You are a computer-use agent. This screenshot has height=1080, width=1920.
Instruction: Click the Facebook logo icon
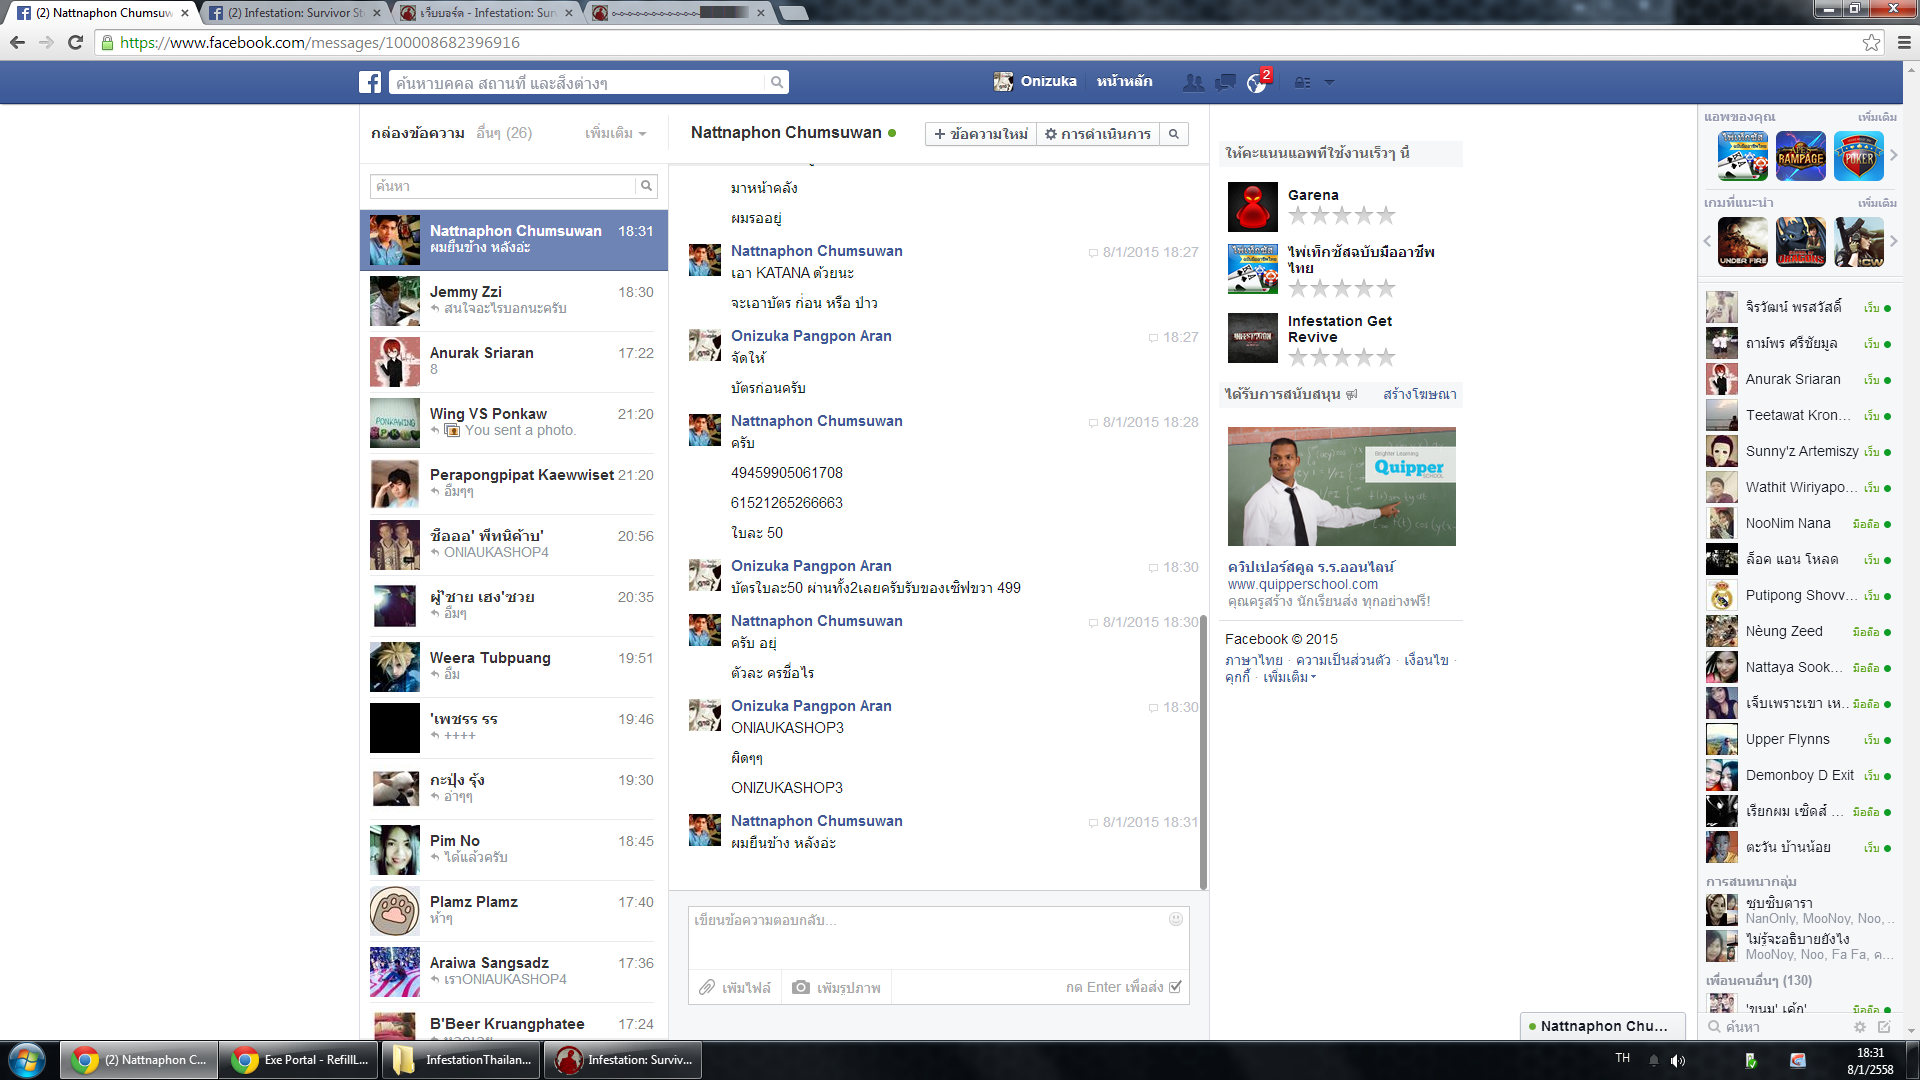click(x=370, y=82)
